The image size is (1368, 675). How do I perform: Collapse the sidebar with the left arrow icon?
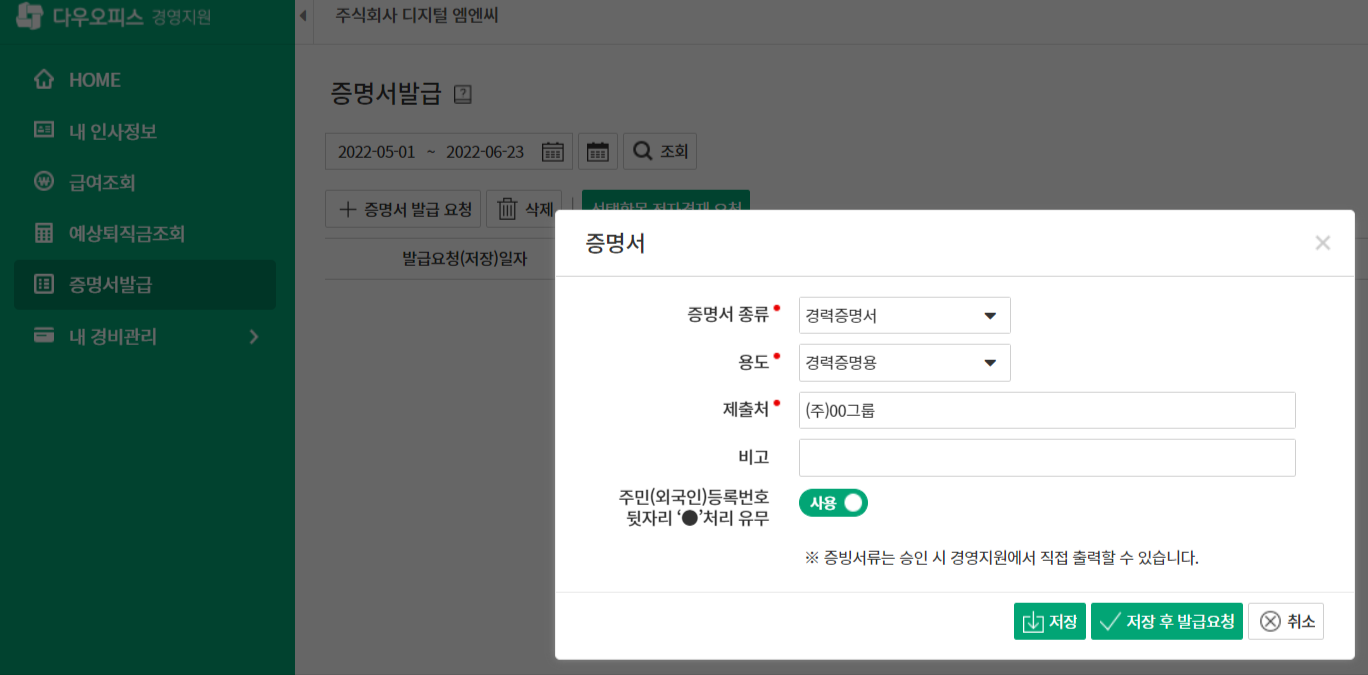302,16
